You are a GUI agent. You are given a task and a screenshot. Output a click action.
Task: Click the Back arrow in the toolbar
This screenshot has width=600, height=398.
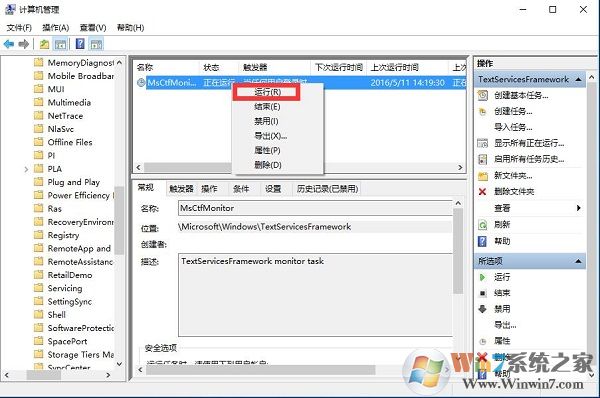click(x=8, y=44)
